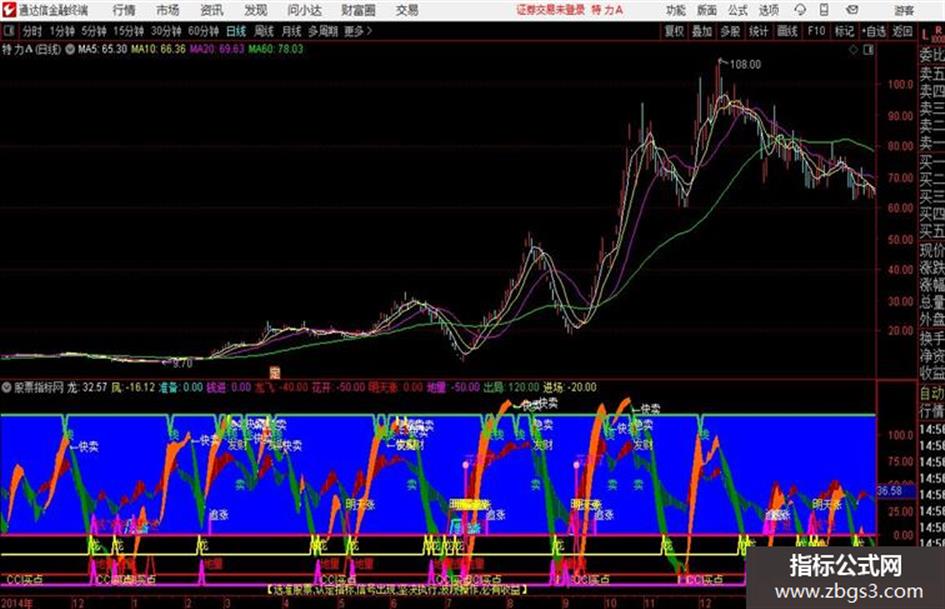Click the 自动 label in right panel
Screen dimensions: 945x609
[932, 393]
